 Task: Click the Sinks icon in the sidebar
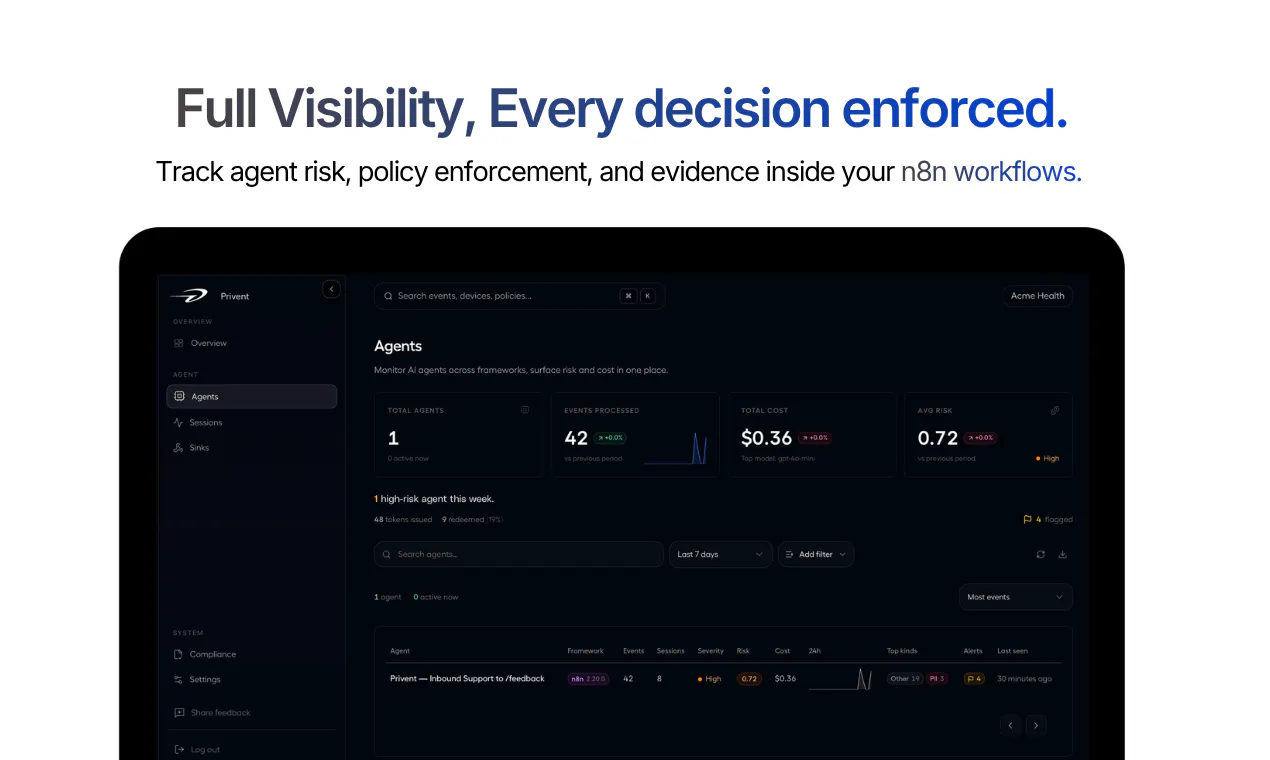point(178,448)
